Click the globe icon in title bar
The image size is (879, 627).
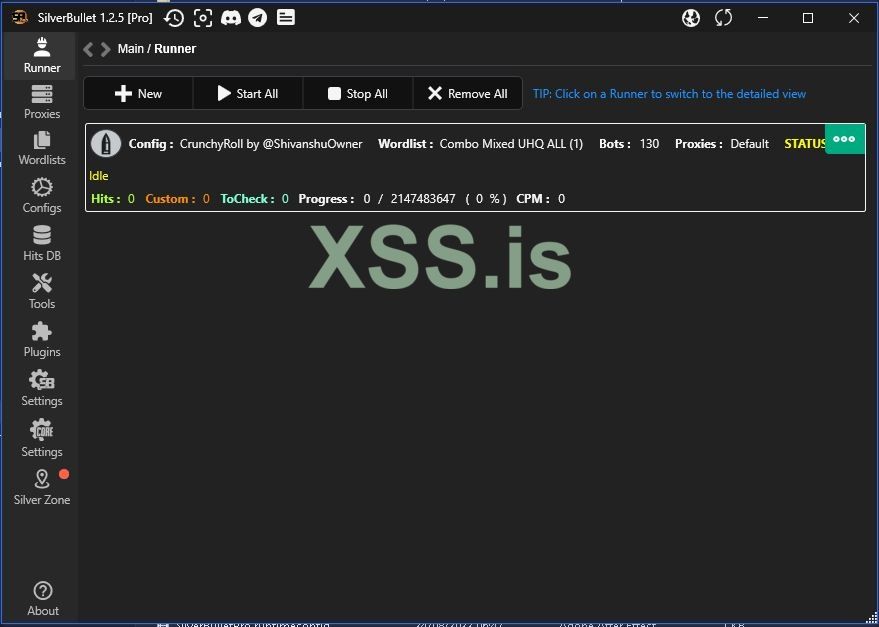tap(691, 18)
